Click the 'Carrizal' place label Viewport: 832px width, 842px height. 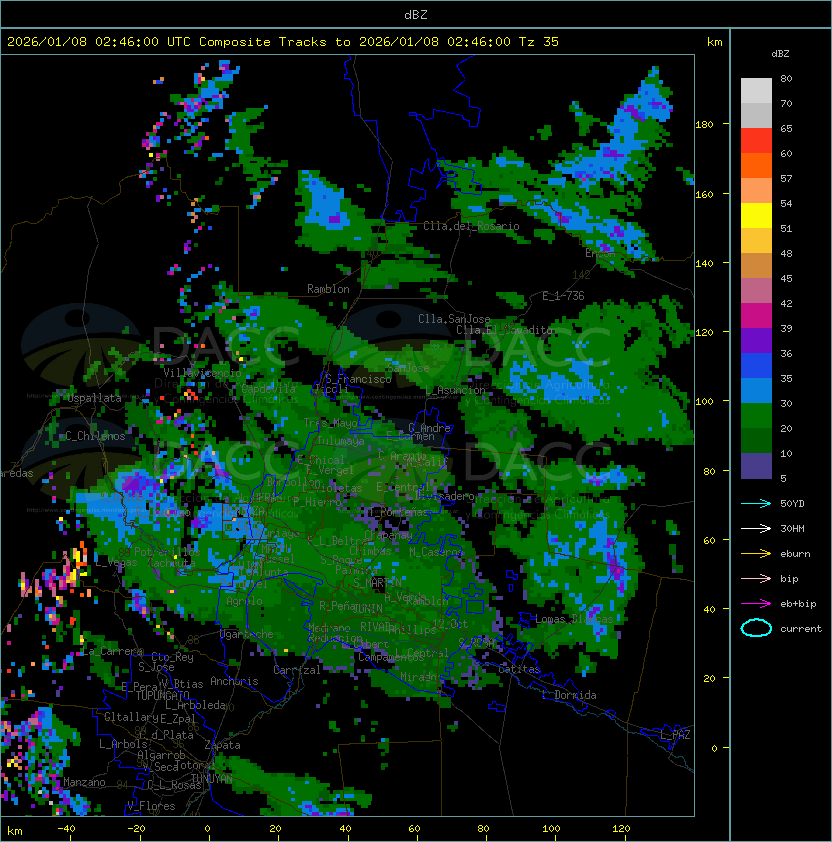point(296,670)
